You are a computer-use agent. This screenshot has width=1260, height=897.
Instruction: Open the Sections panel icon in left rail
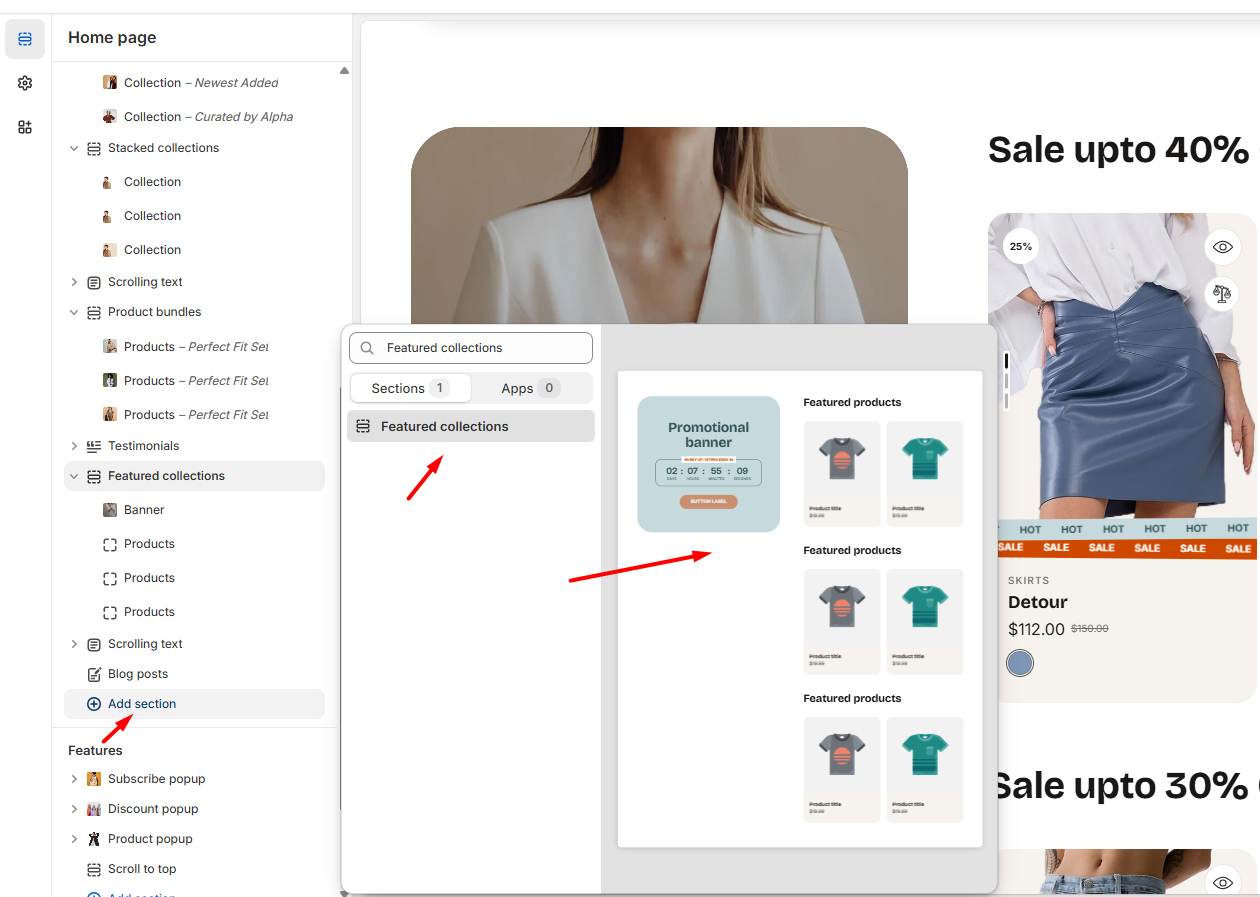coord(25,39)
